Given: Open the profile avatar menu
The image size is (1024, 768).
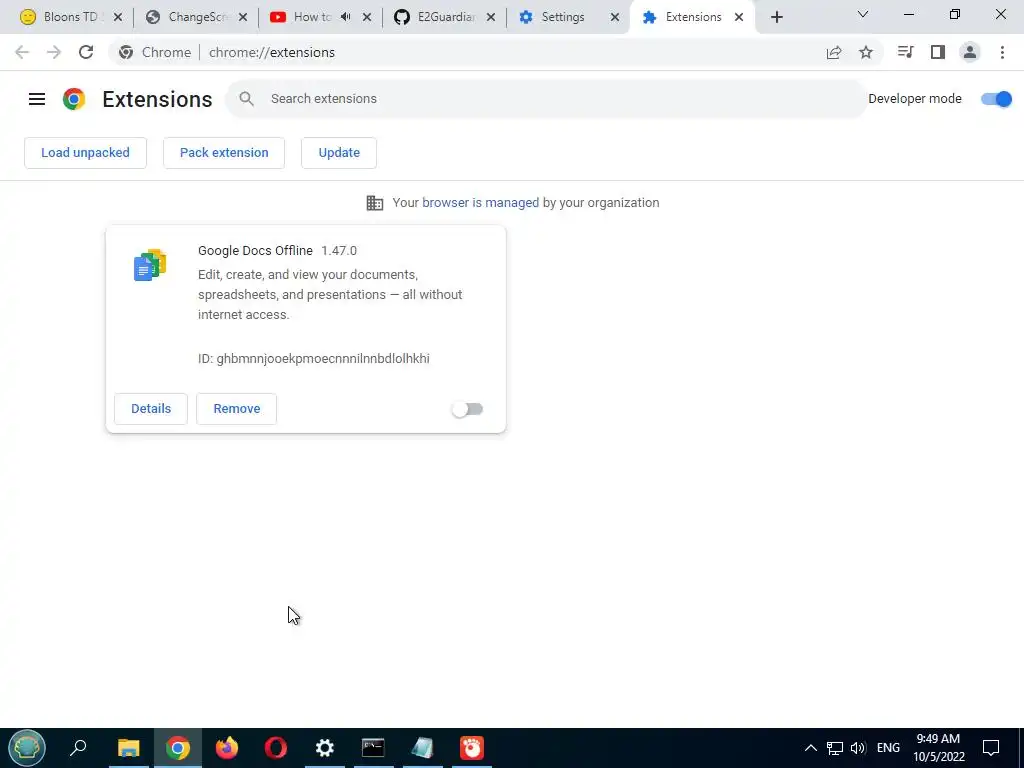Looking at the screenshot, I should point(970,52).
